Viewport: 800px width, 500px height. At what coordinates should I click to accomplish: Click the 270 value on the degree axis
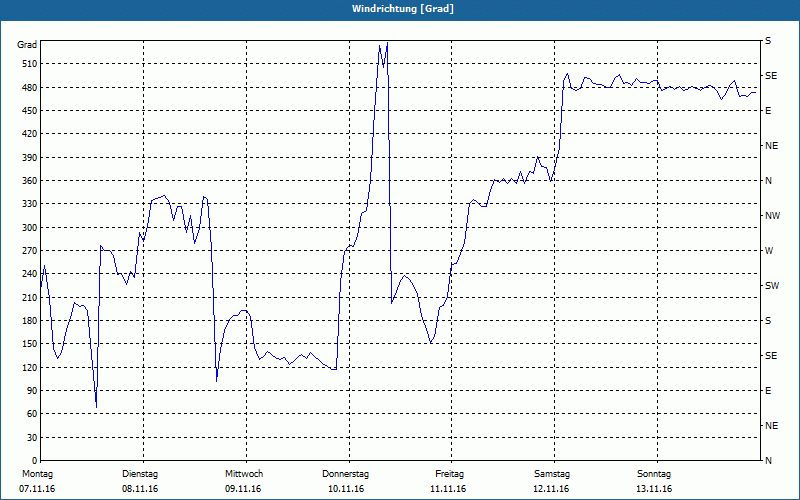click(30, 251)
